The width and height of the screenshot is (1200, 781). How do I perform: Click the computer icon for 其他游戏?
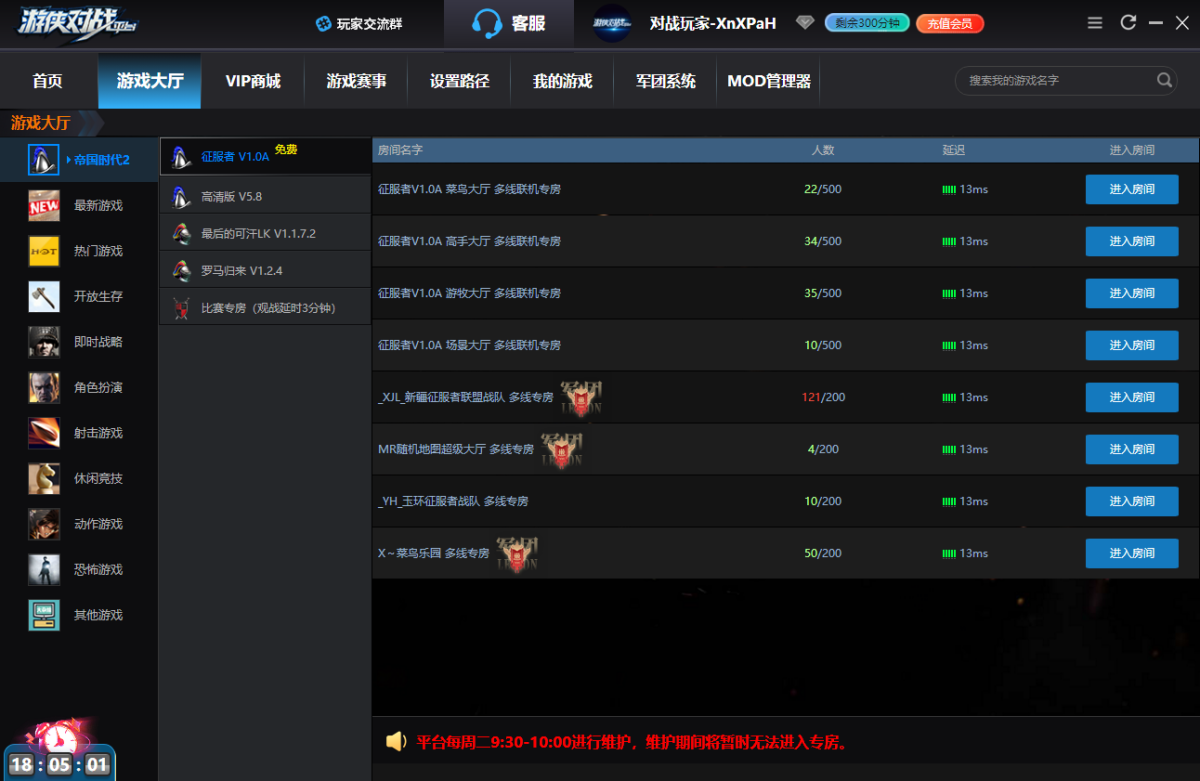[x=44, y=615]
